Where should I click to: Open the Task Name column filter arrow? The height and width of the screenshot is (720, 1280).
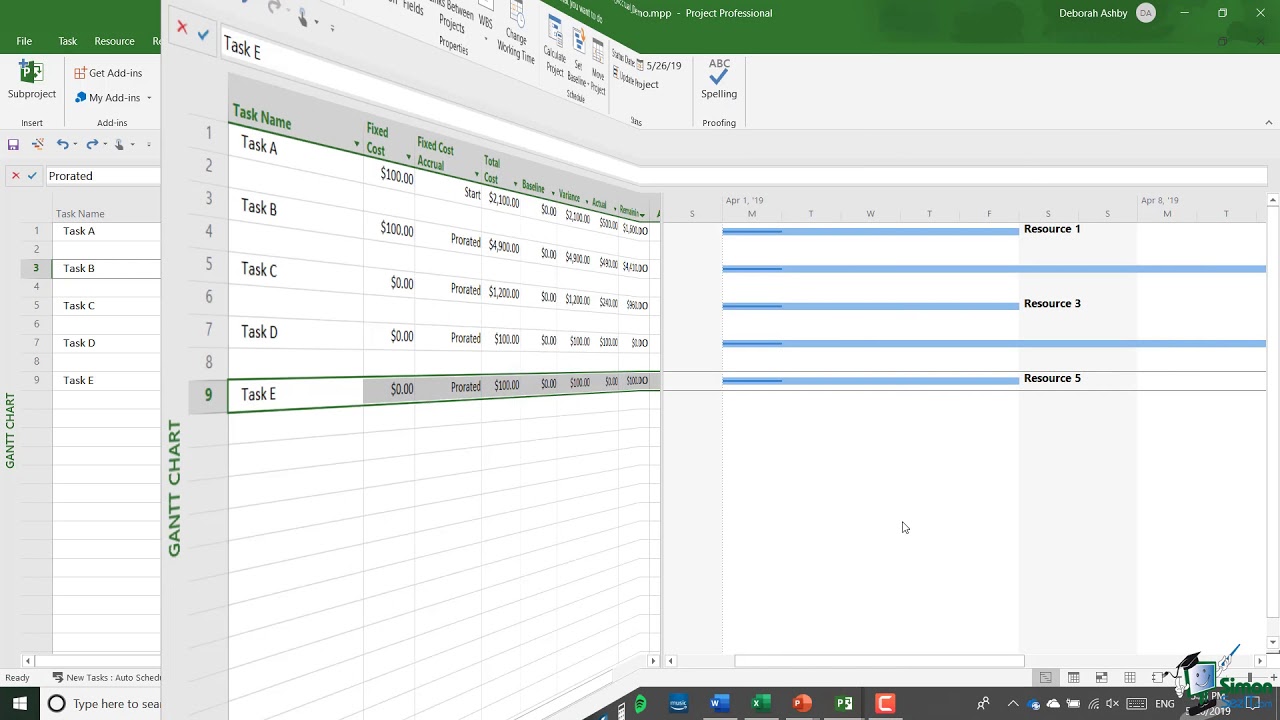tap(356, 146)
